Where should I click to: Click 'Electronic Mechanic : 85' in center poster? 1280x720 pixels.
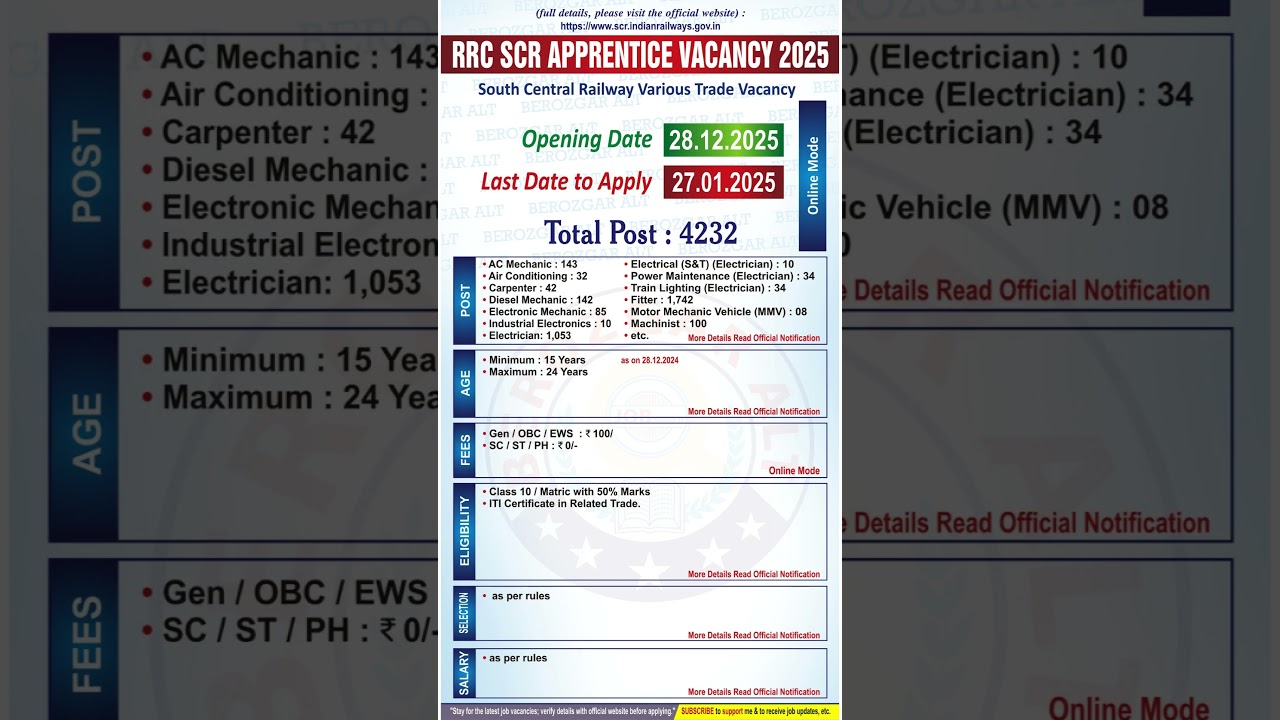546,312
